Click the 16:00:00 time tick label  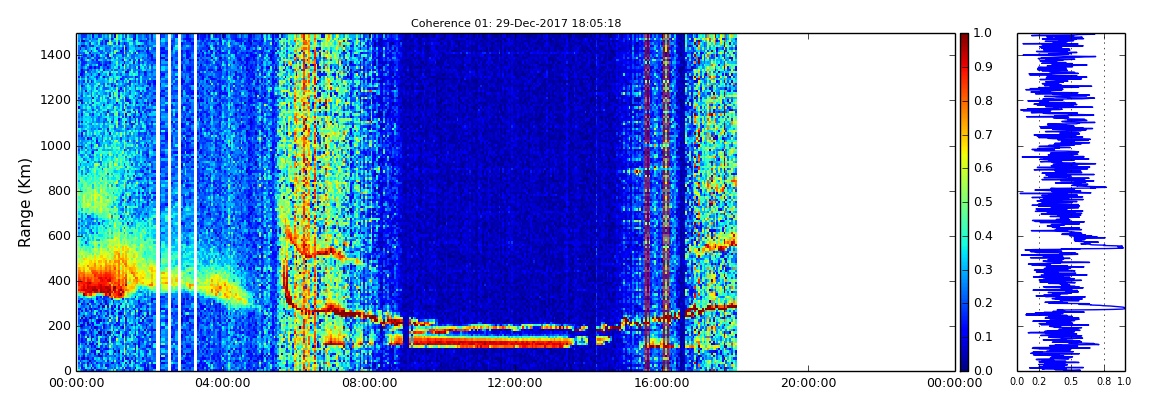point(662,382)
